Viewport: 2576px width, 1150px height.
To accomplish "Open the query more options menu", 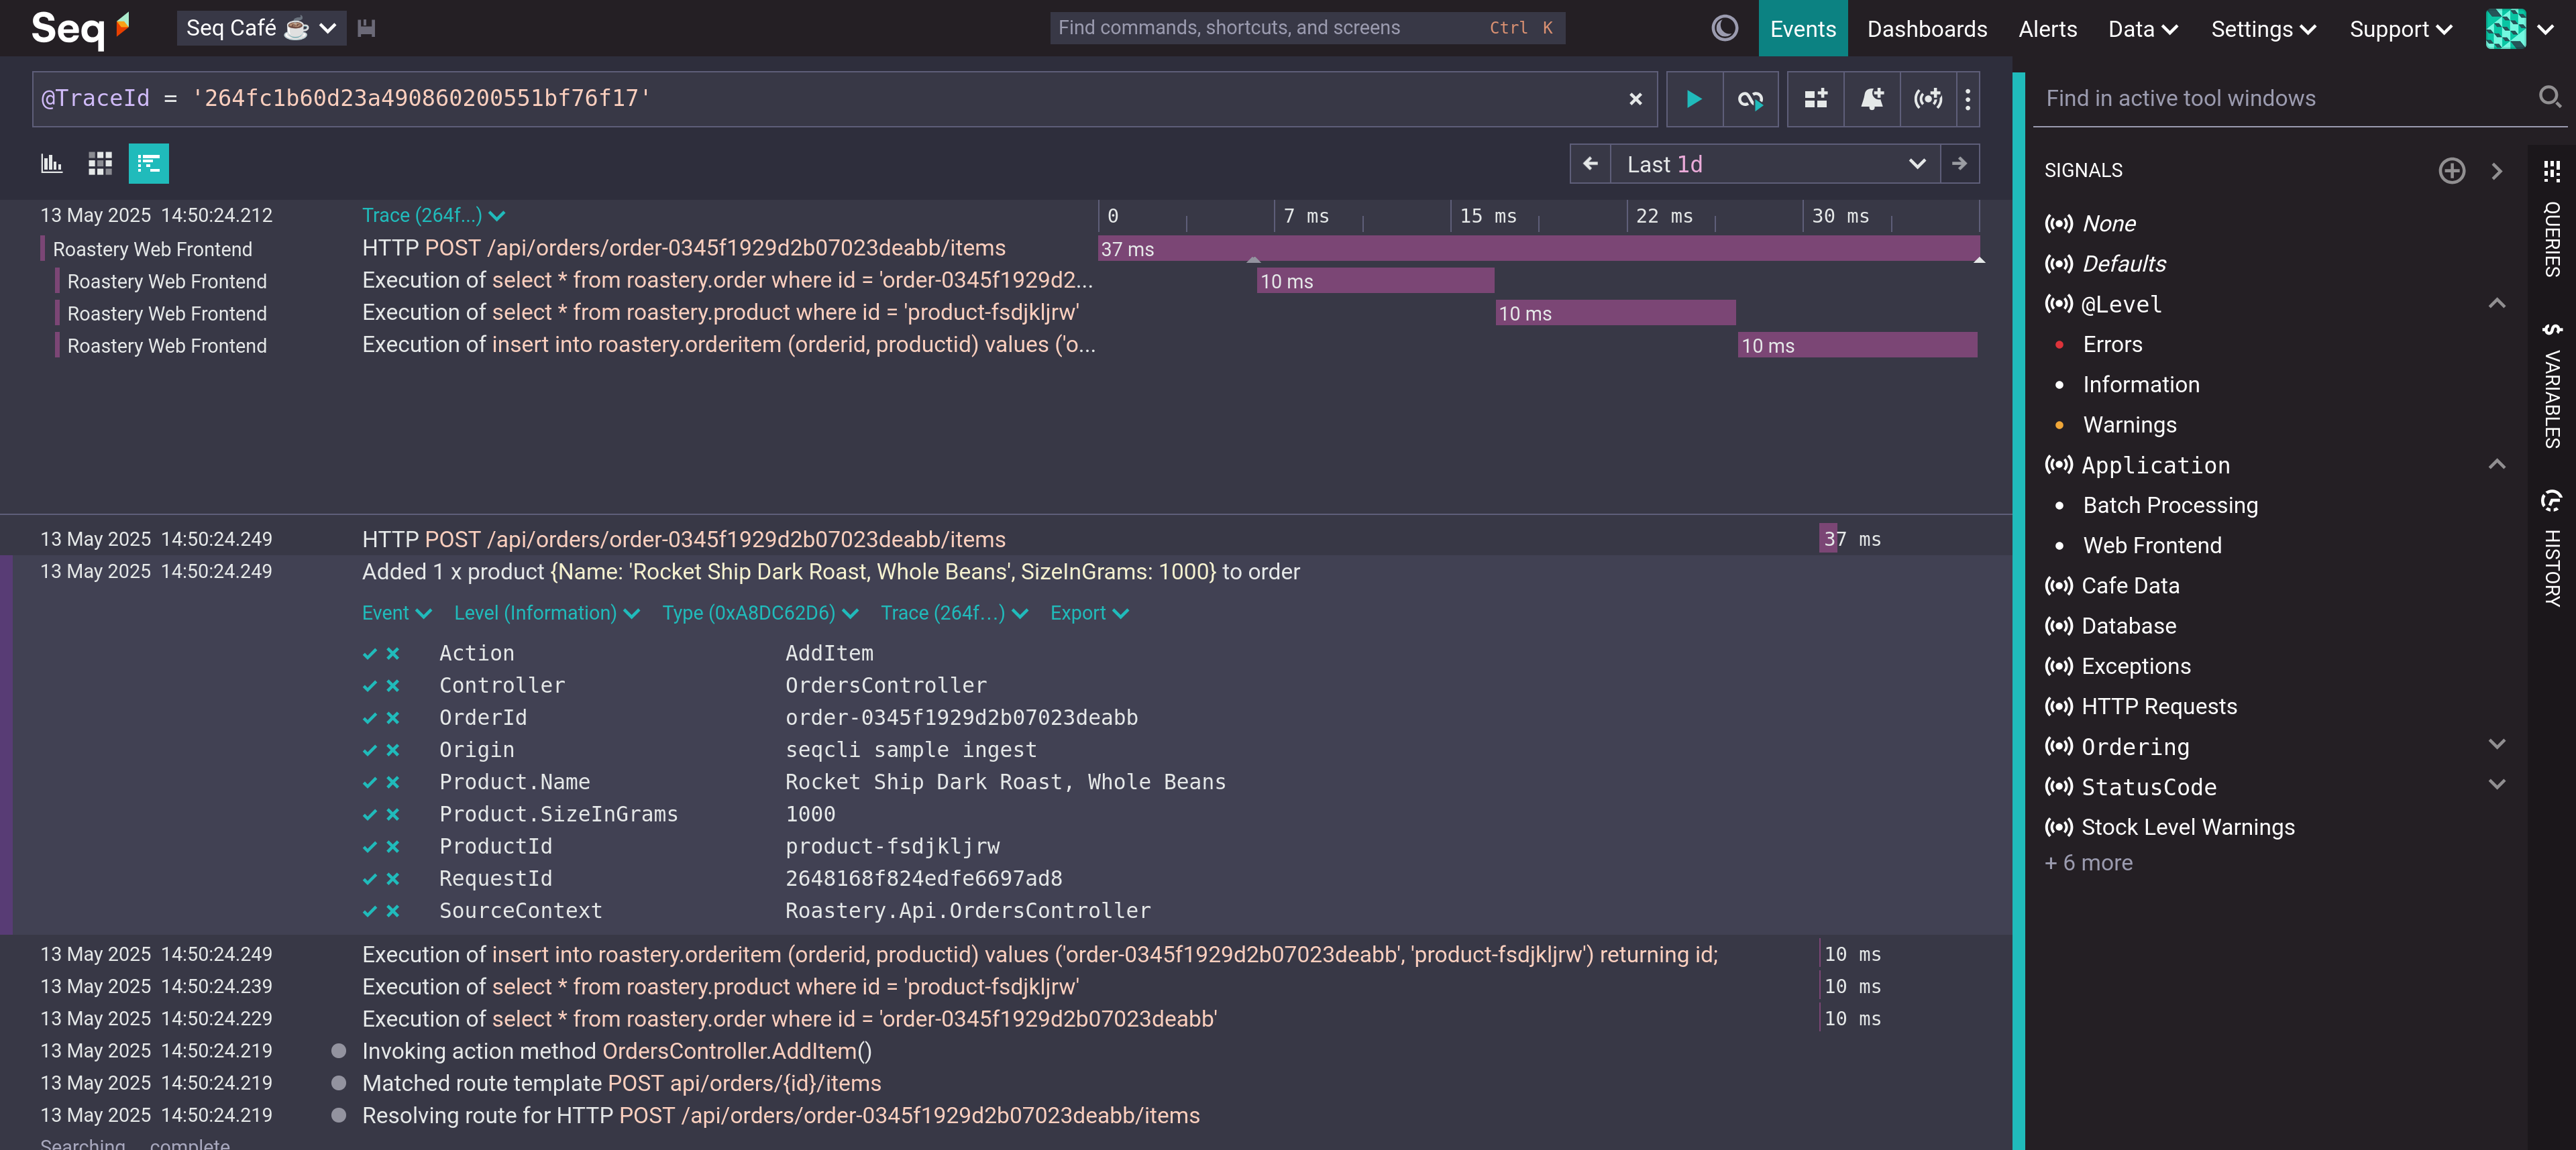I will 1968,99.
